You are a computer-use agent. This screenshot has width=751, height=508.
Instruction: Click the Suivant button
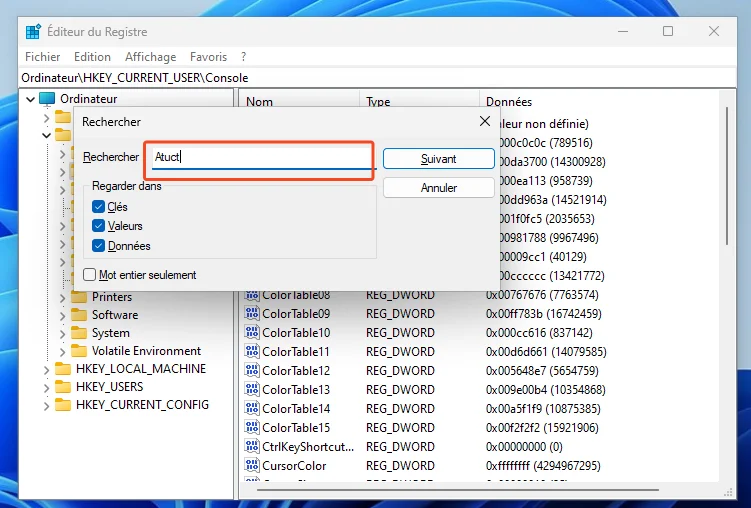point(439,158)
